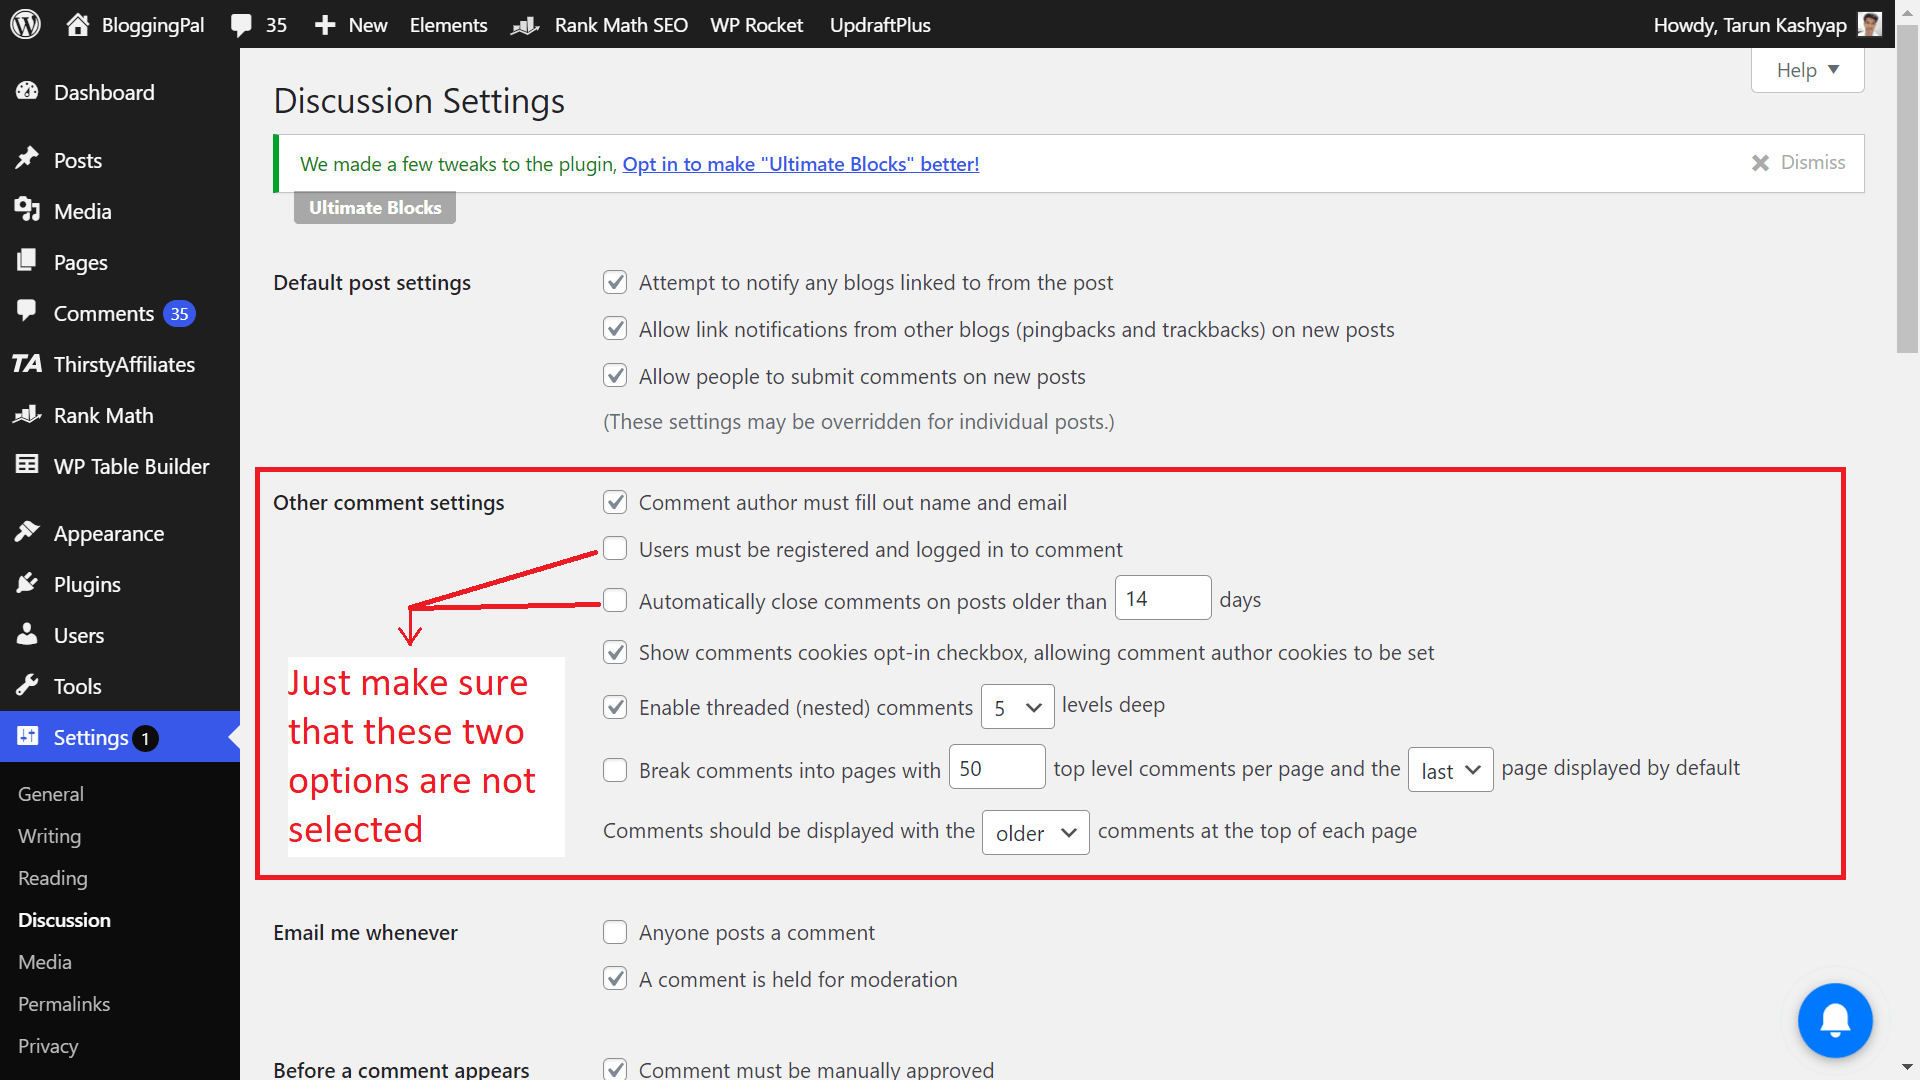
Task: Expand the 'older' comments display dropdown
Action: click(1034, 831)
